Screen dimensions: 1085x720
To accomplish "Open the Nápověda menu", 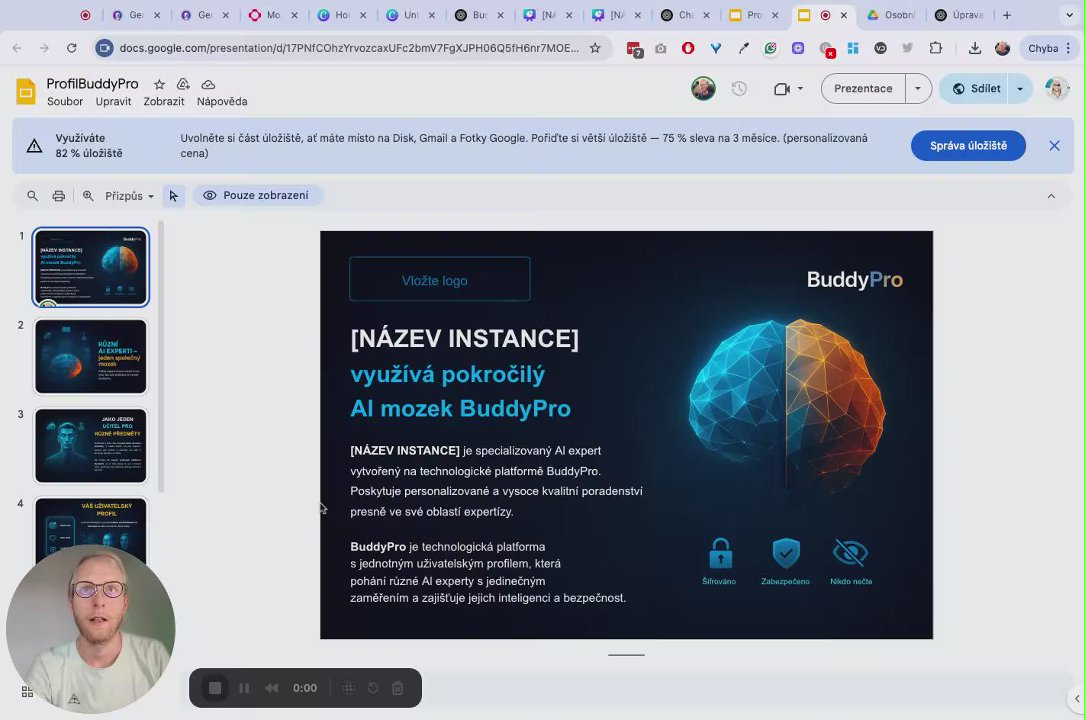I will tap(222, 101).
